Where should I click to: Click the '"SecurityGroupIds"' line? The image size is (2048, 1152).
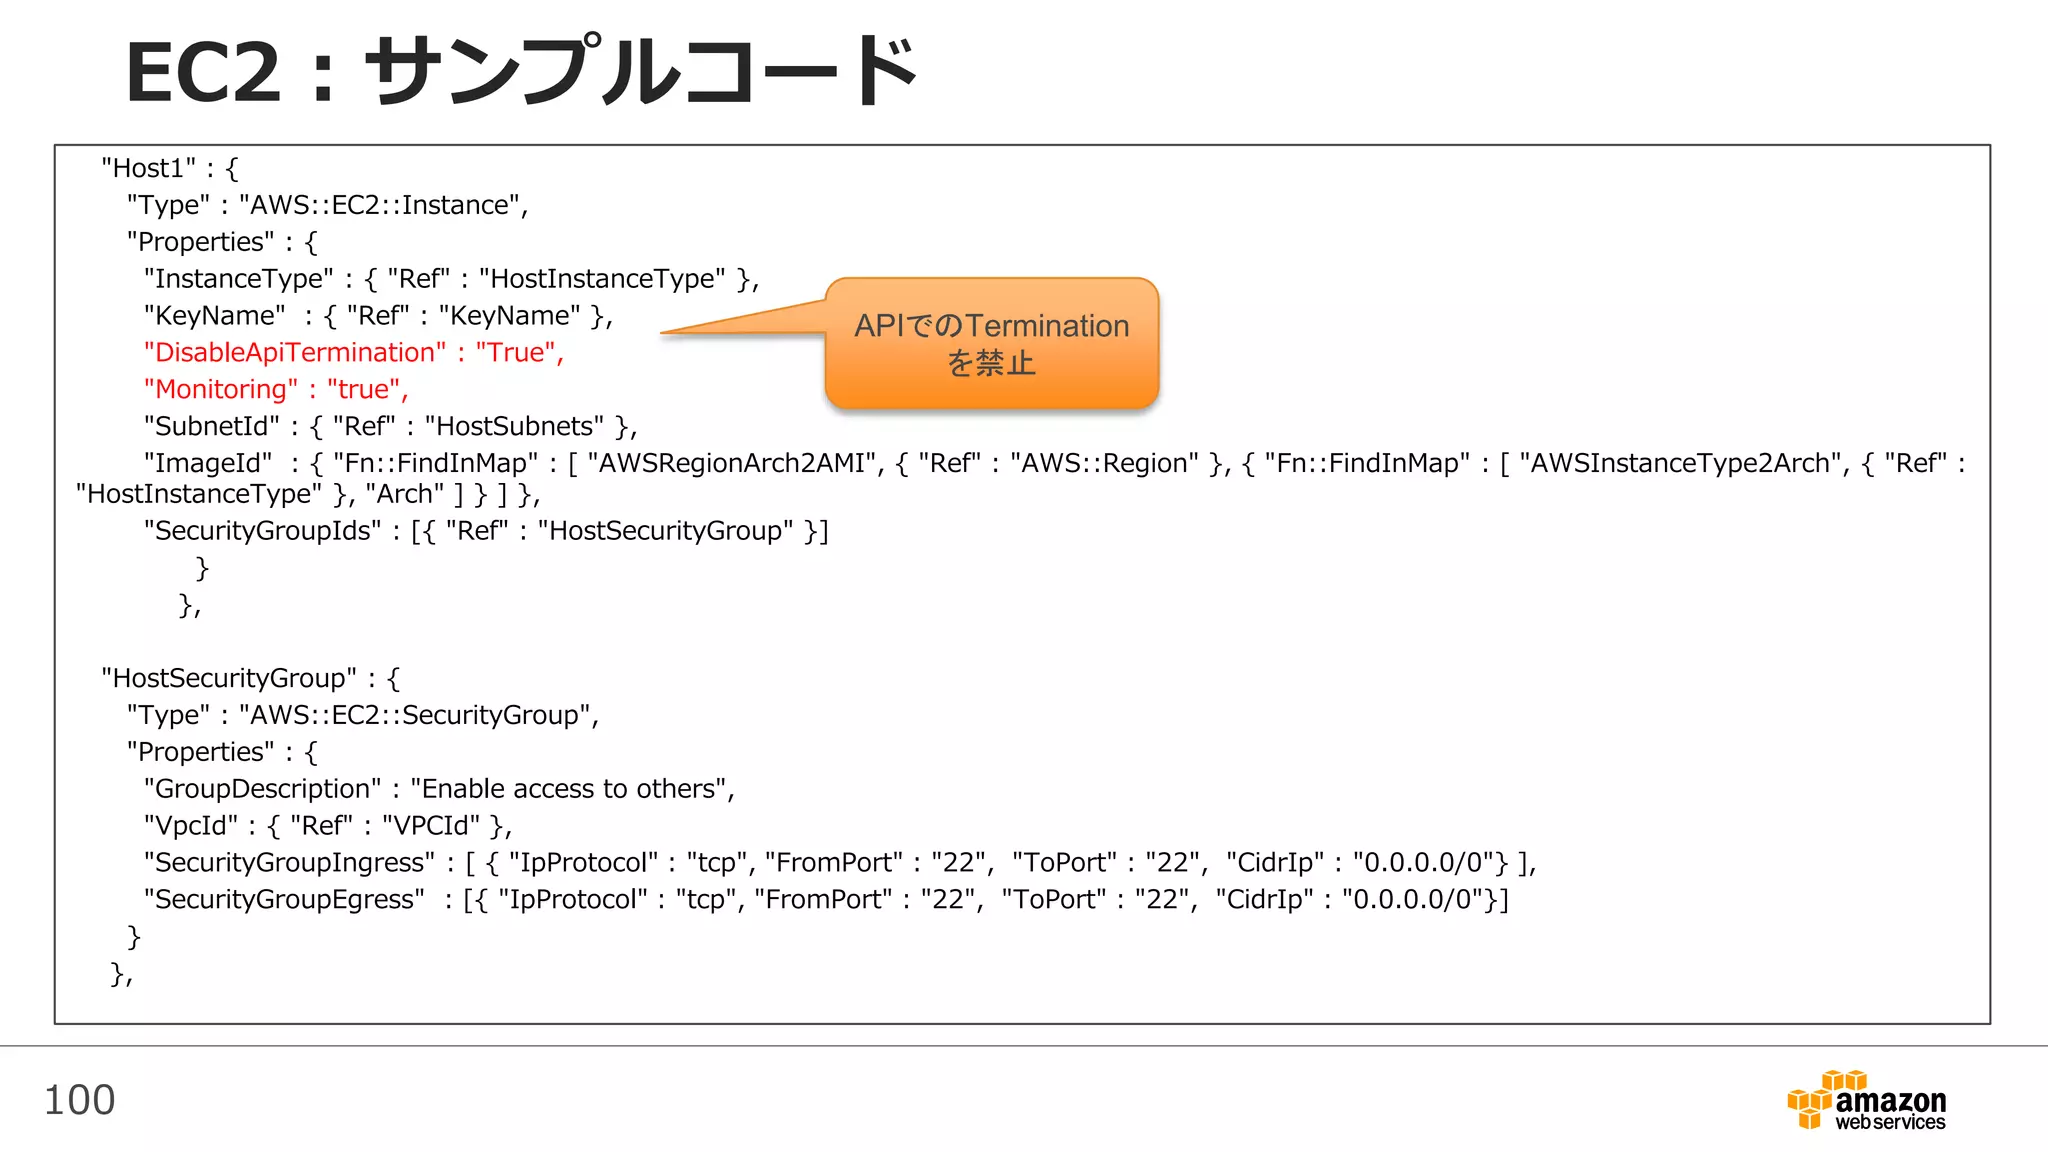tap(486, 531)
